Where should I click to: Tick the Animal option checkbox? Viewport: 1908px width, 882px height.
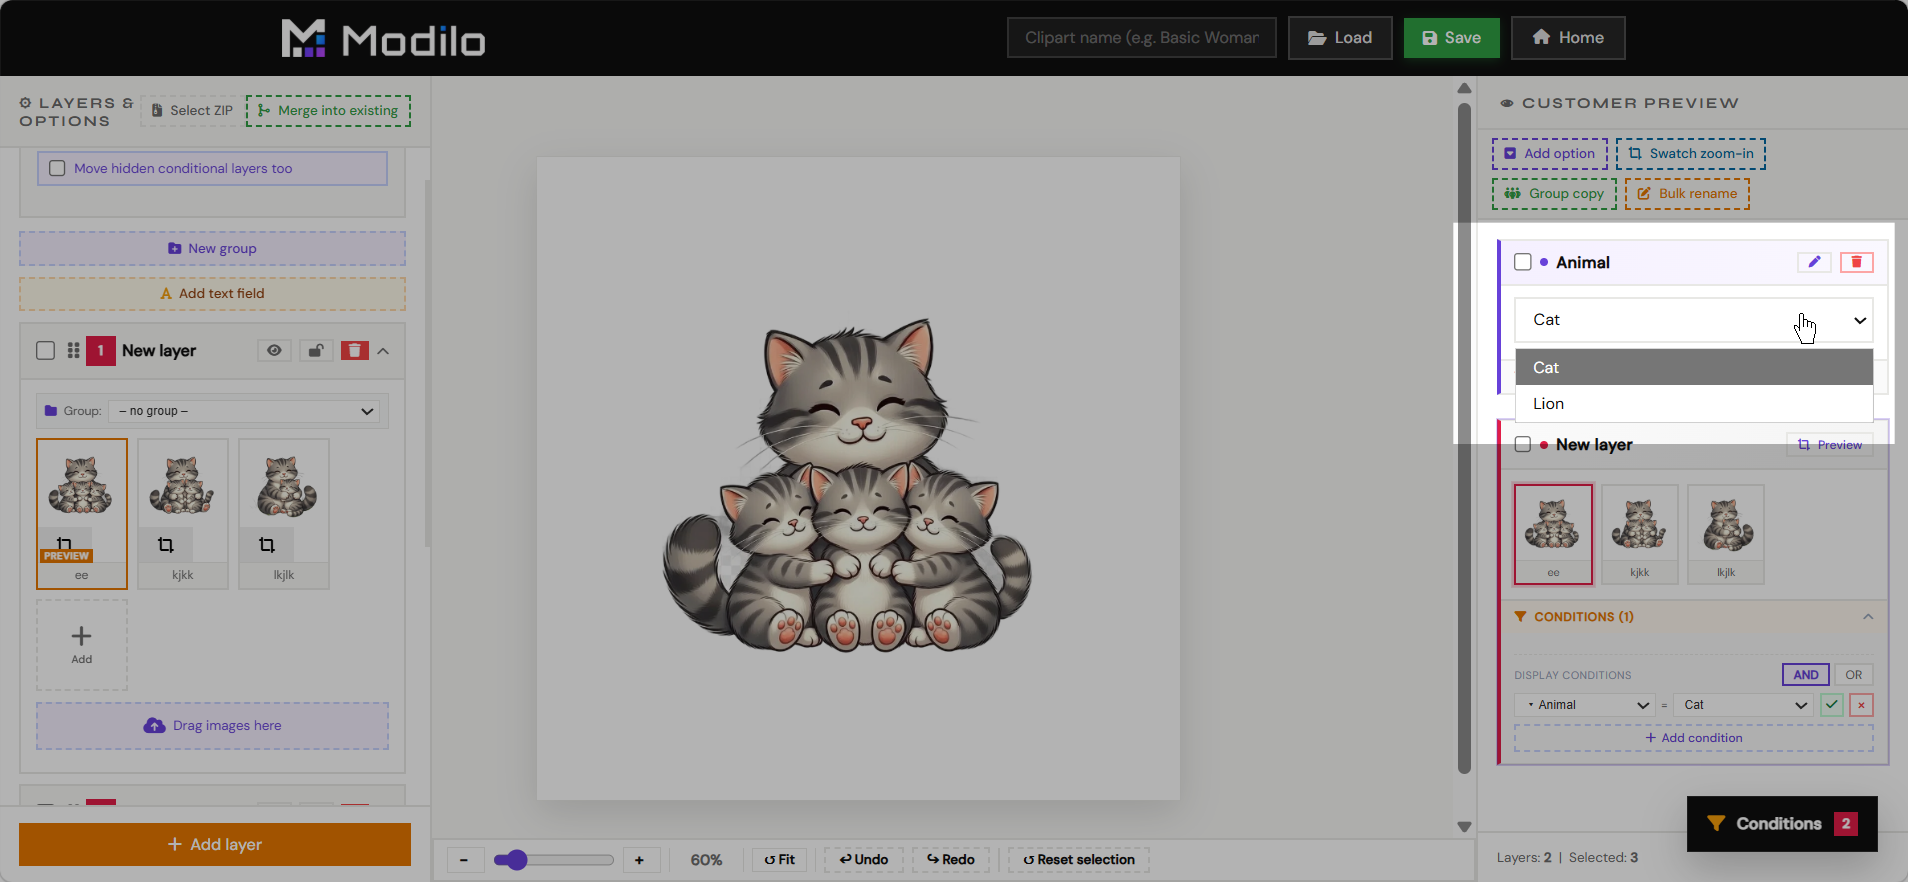point(1523,262)
